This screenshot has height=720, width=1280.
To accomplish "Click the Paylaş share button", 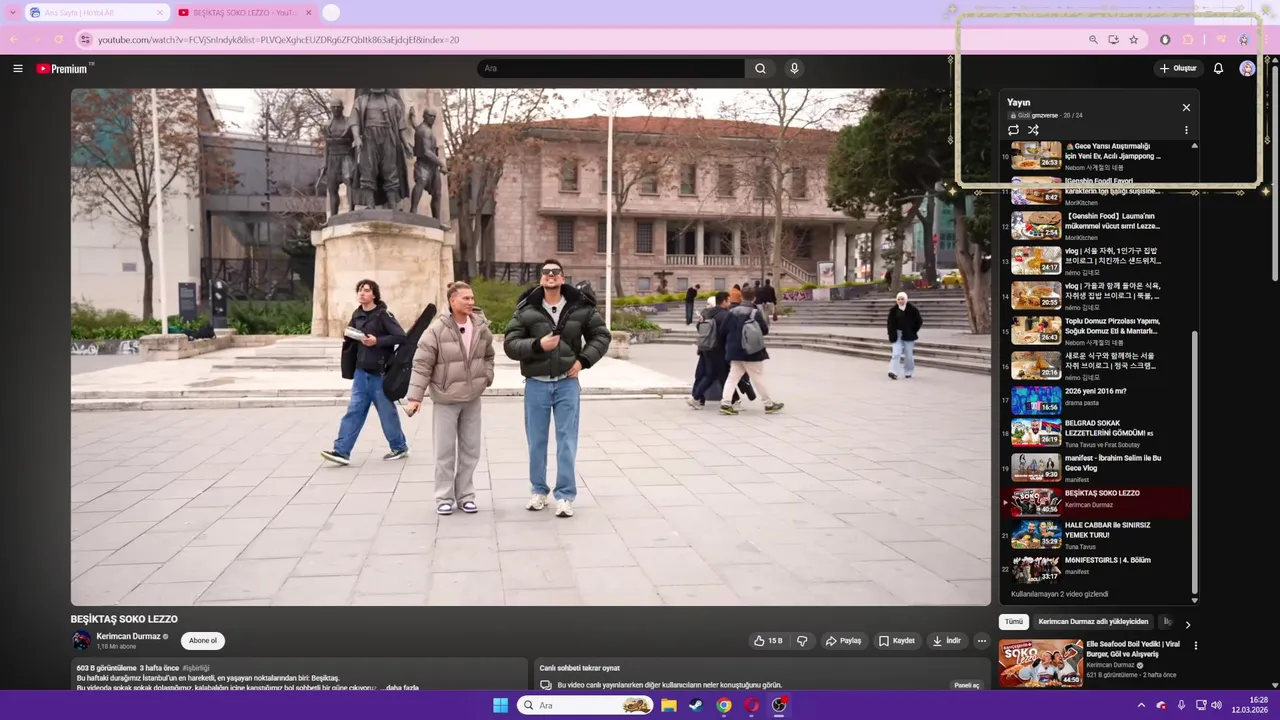I will 843,641.
